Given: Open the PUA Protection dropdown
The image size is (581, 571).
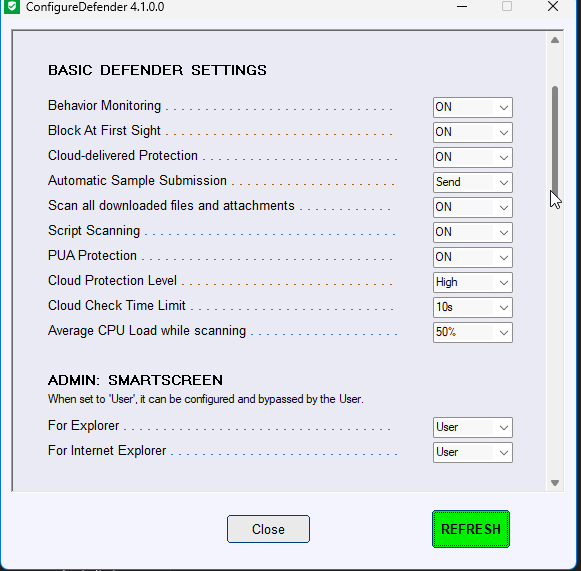Looking at the screenshot, I should 472,258.
